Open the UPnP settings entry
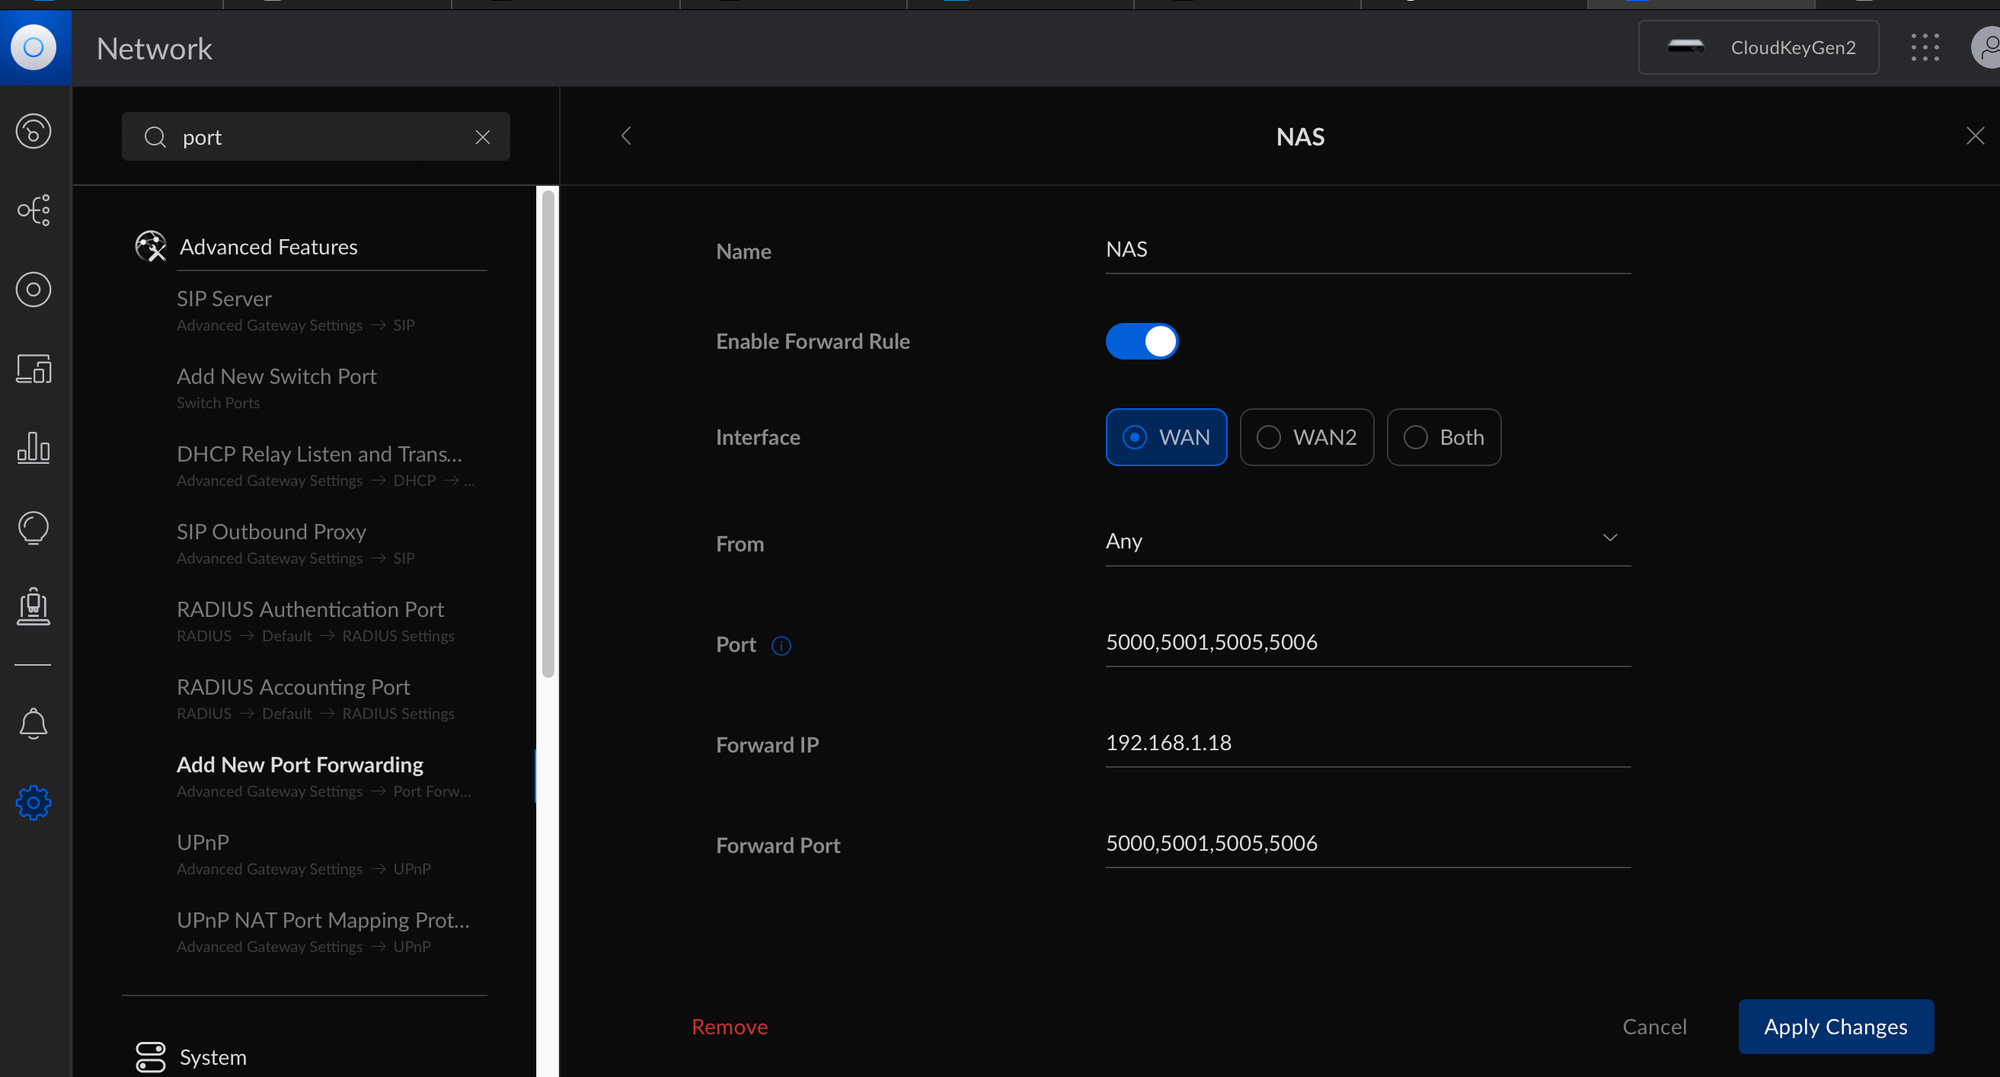The image size is (2000, 1077). [203, 842]
